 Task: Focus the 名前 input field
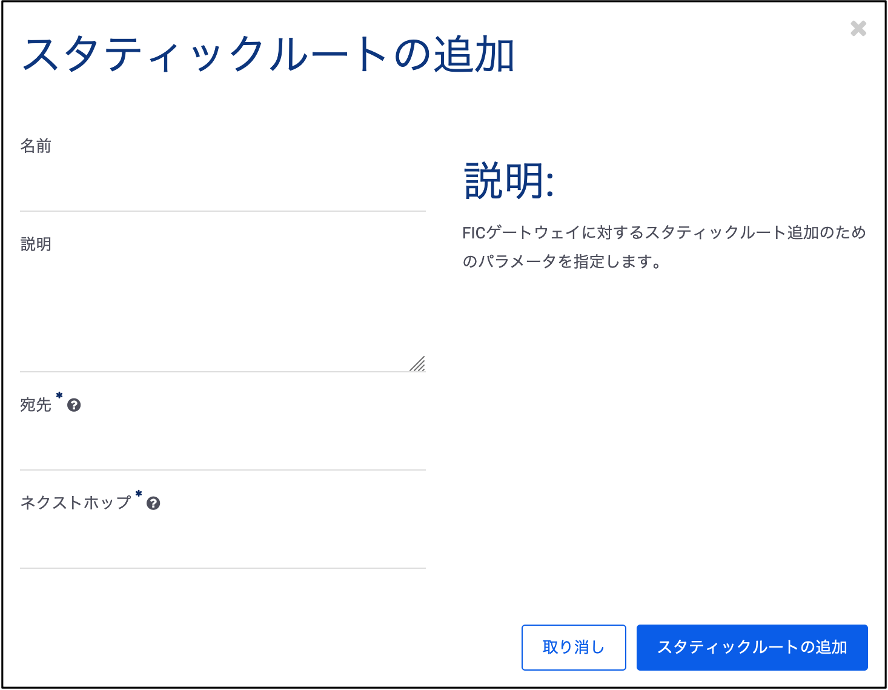tap(223, 186)
